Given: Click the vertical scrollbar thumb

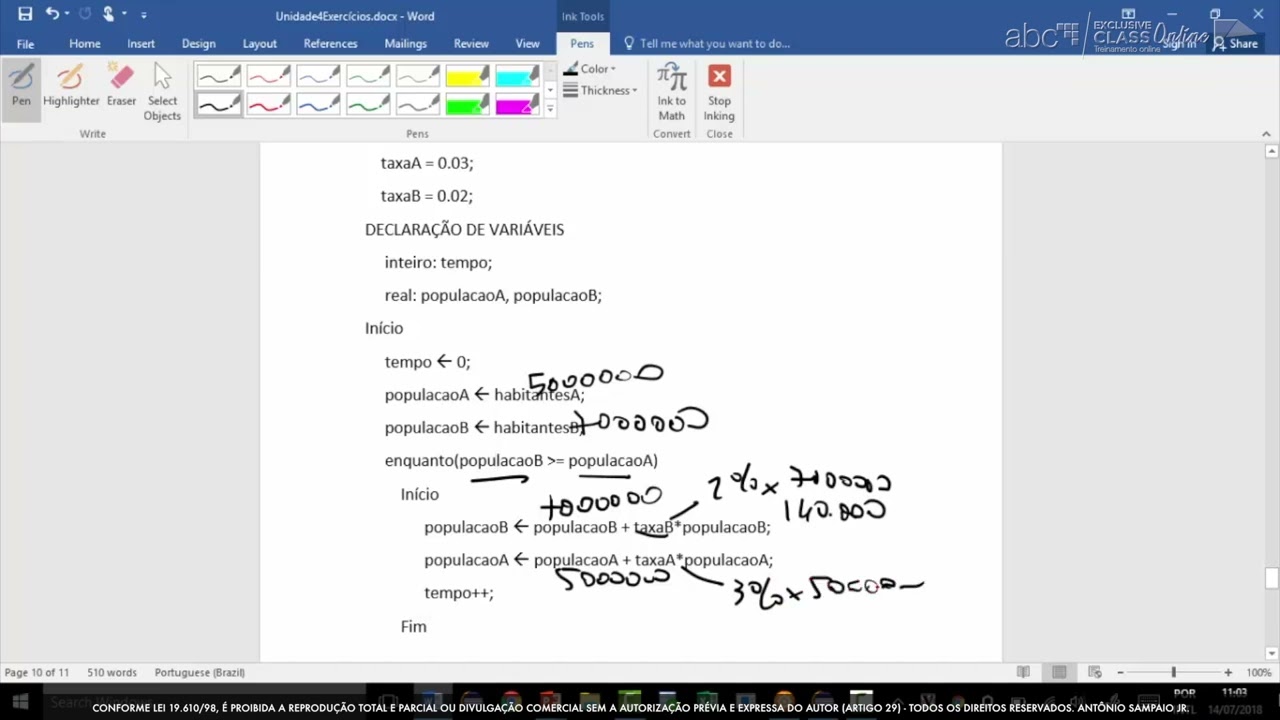Looking at the screenshot, I should (1272, 579).
